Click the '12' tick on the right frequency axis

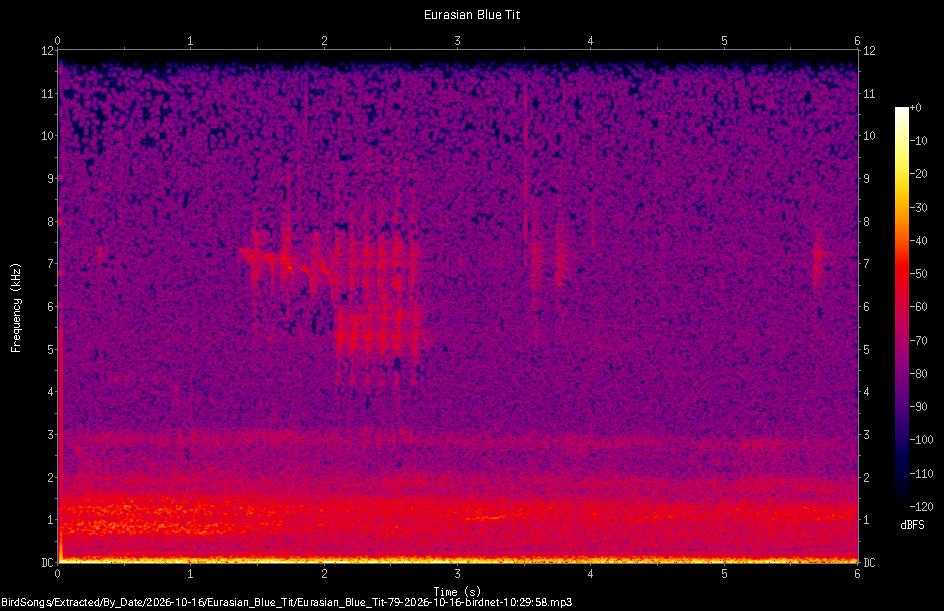[x=869, y=51]
